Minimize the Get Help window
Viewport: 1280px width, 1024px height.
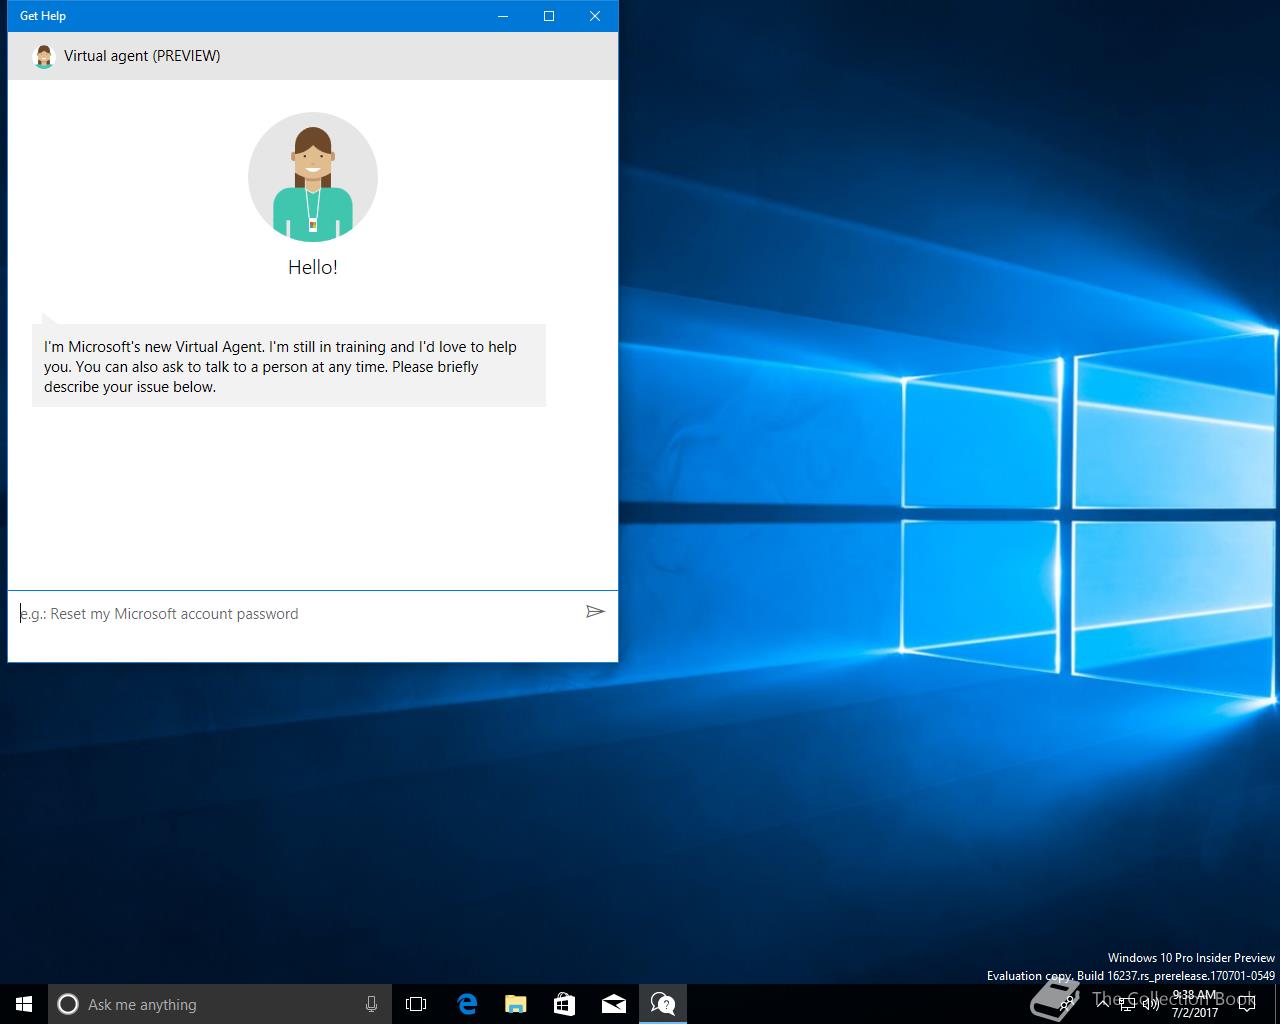pos(503,16)
